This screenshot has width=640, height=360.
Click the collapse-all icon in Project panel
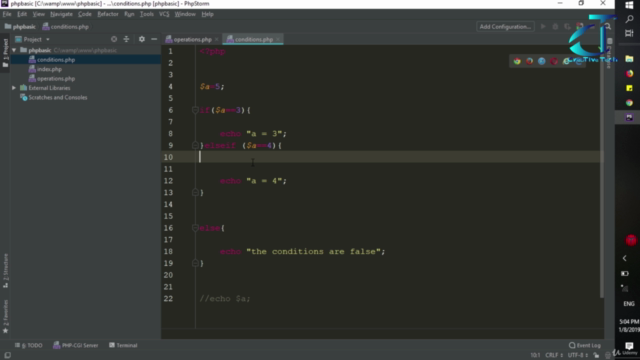tap(126, 39)
